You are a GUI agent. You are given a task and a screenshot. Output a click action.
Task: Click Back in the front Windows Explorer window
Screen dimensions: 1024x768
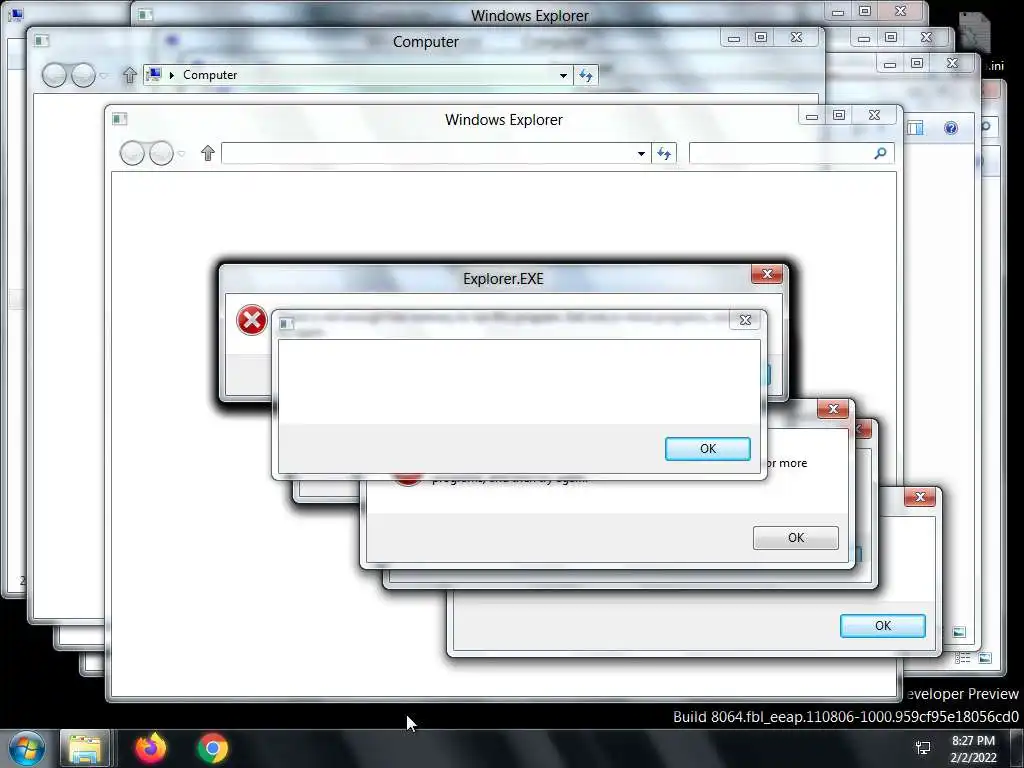133,153
